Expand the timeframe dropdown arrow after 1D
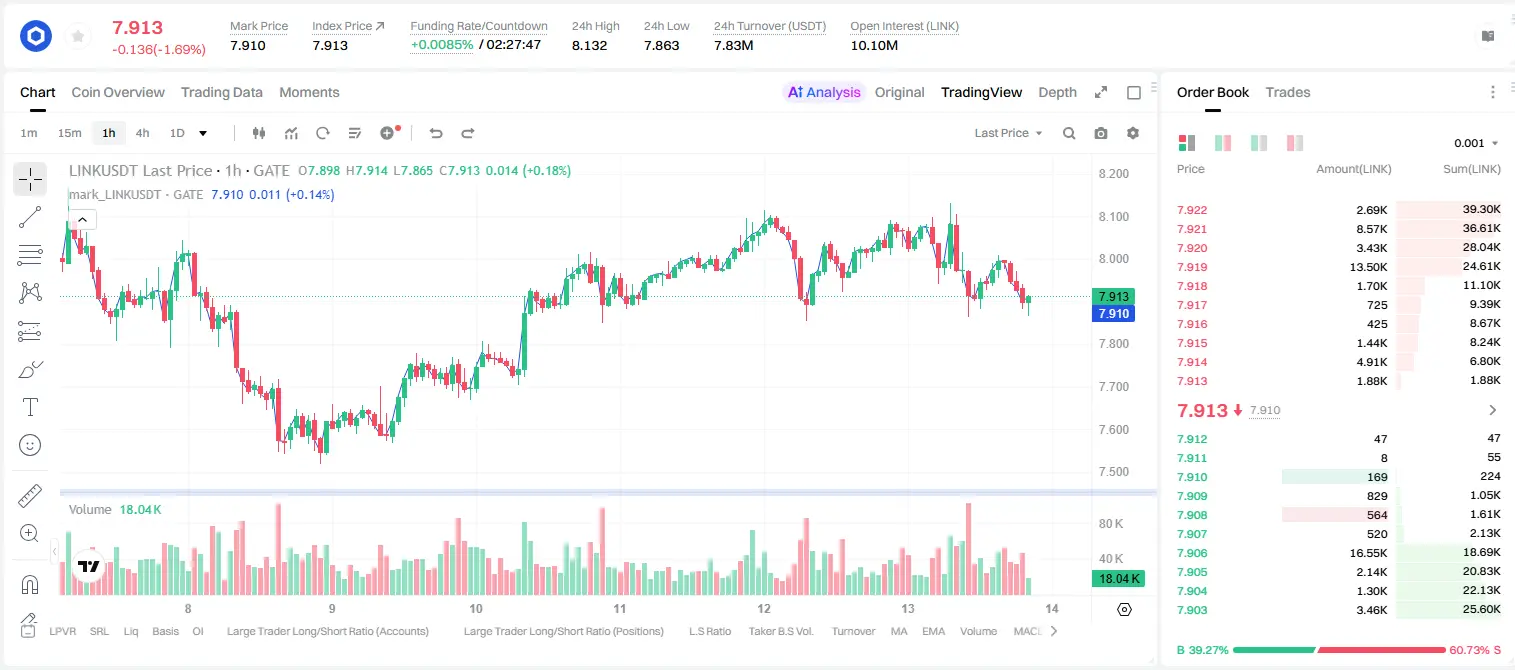 [203, 133]
